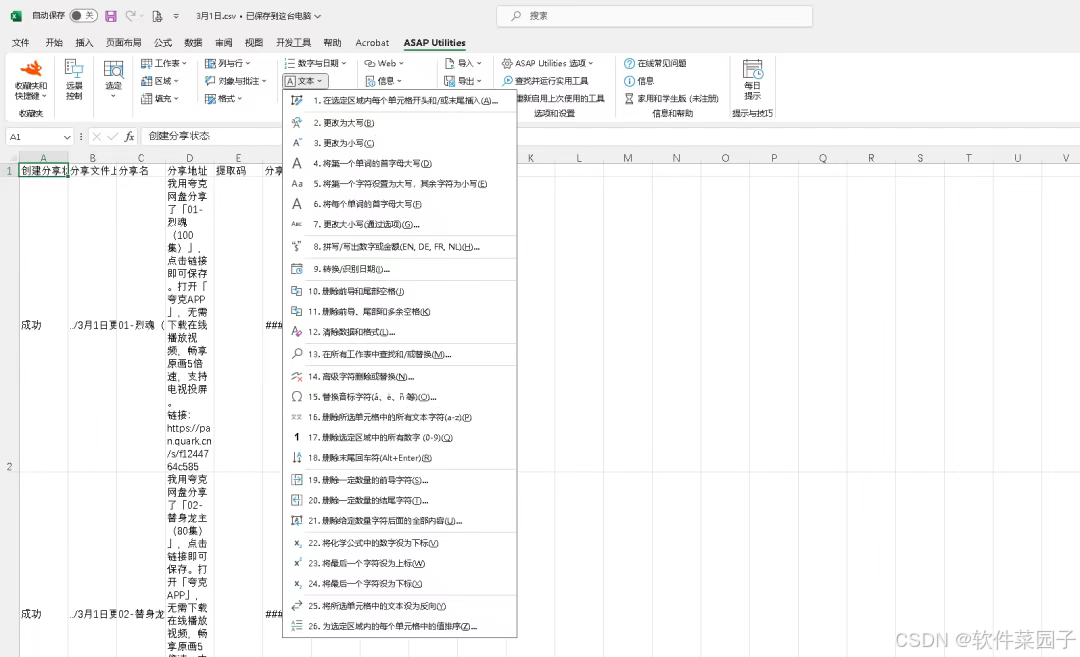Click the formula bar confirm check icon
This screenshot has width=1080, height=657.
[113, 136]
